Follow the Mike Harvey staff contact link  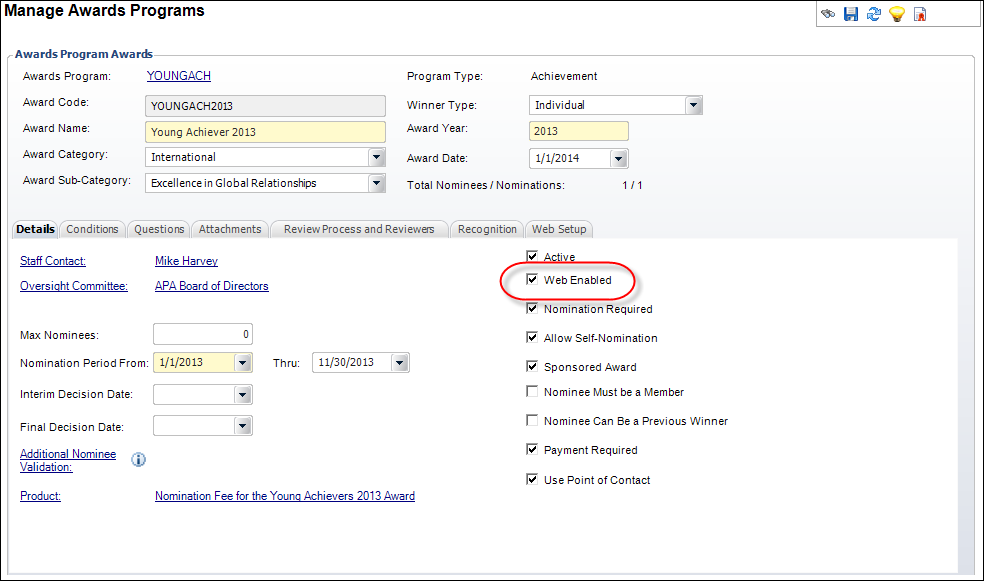coord(186,261)
